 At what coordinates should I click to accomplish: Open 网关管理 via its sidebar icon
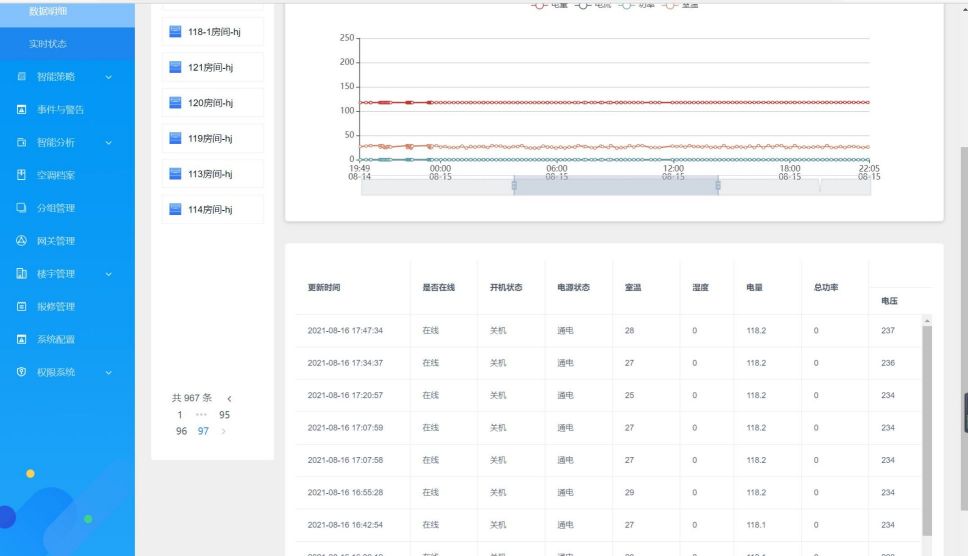[21, 241]
